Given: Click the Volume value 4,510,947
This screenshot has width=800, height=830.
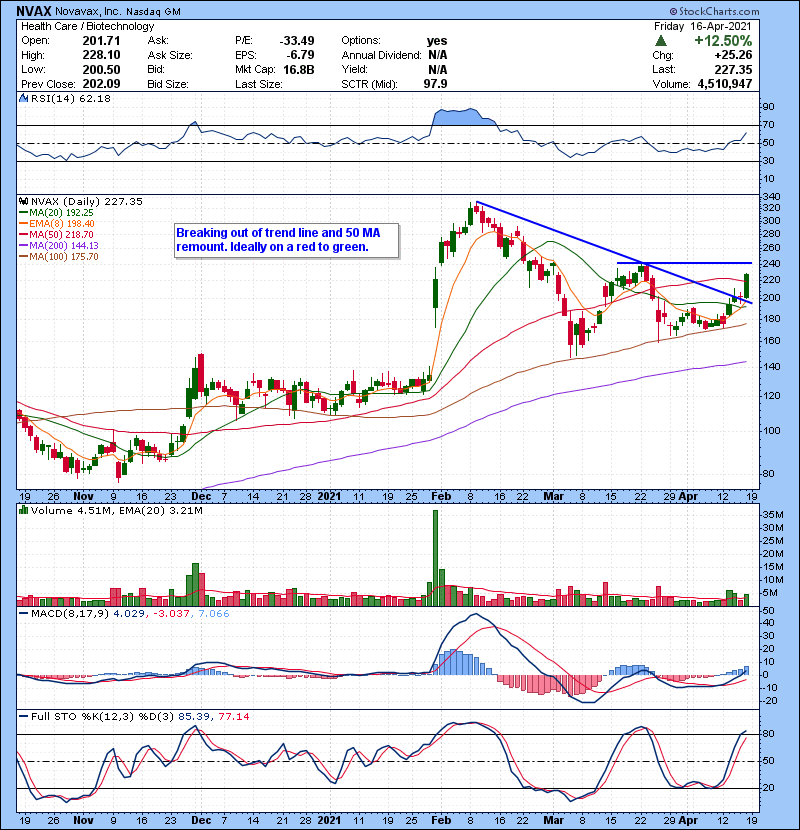Looking at the screenshot, I should pos(725,84).
